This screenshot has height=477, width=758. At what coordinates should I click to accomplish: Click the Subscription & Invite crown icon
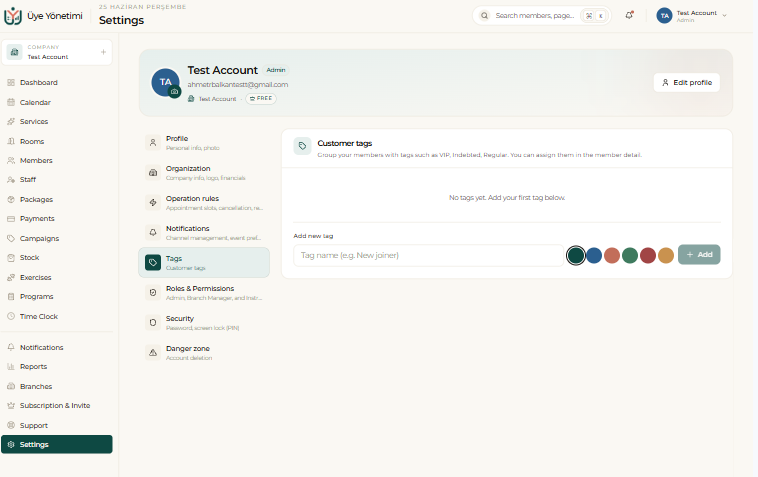coord(11,405)
